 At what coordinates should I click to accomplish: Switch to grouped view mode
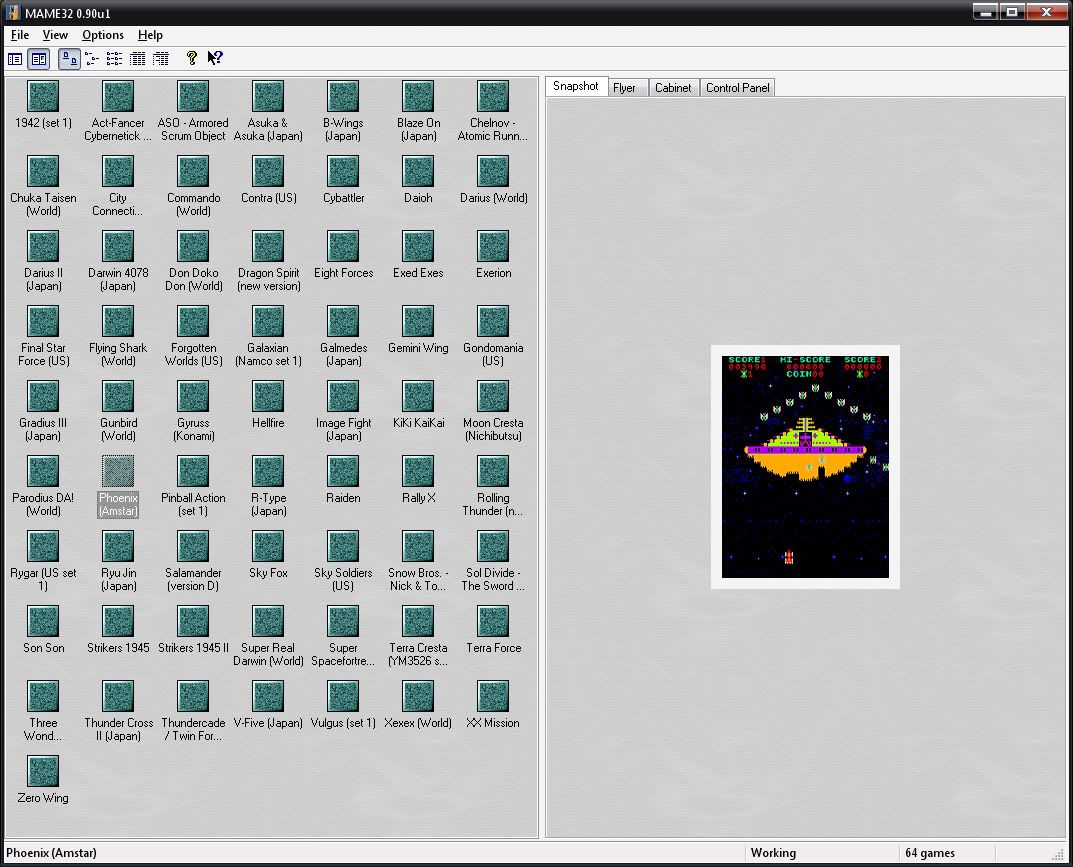point(161,59)
